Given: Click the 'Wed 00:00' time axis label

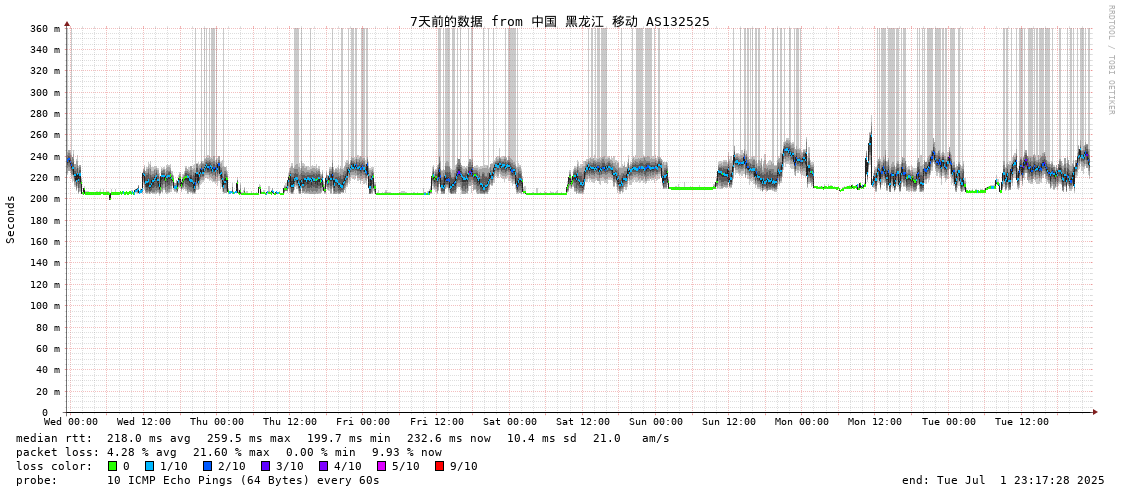Looking at the screenshot, I should coord(71,422).
